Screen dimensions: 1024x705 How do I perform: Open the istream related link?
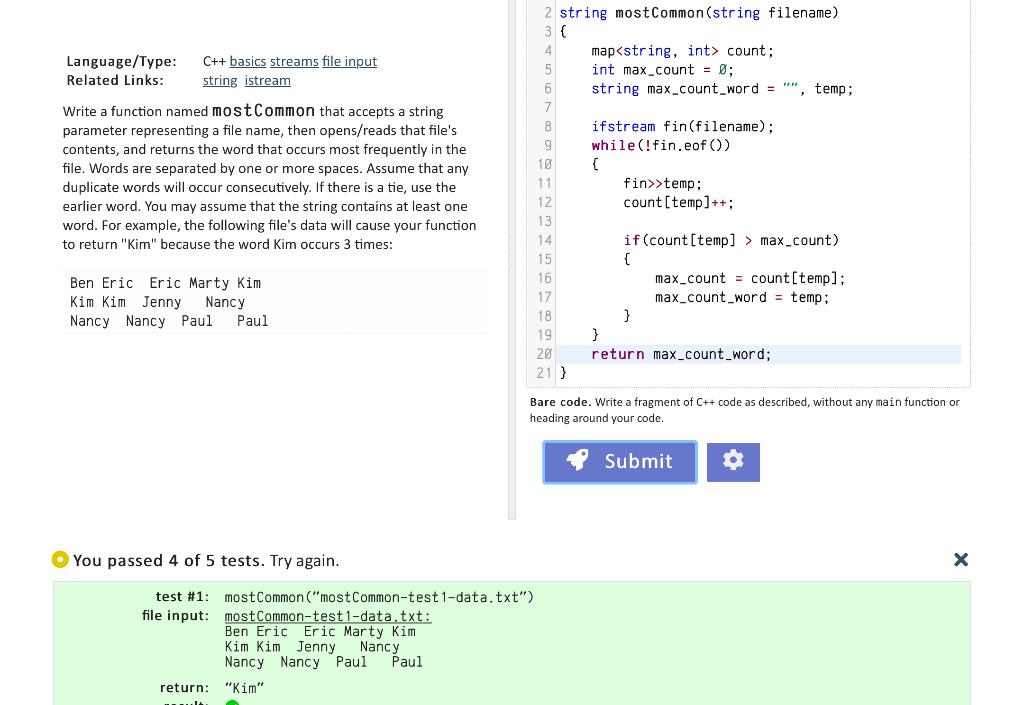pyautogui.click(x=267, y=80)
